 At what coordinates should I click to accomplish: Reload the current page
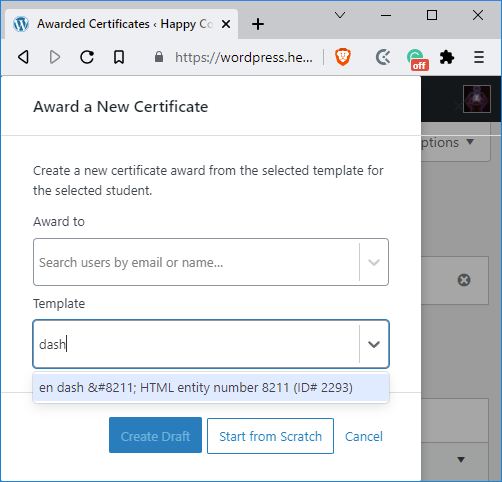pos(87,57)
